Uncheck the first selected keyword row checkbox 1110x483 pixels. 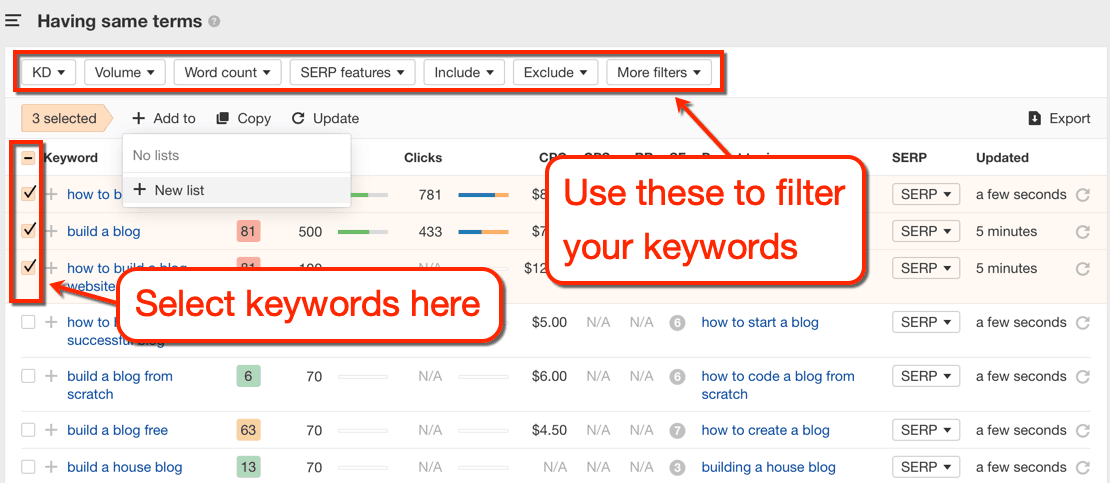pyautogui.click(x=28, y=194)
